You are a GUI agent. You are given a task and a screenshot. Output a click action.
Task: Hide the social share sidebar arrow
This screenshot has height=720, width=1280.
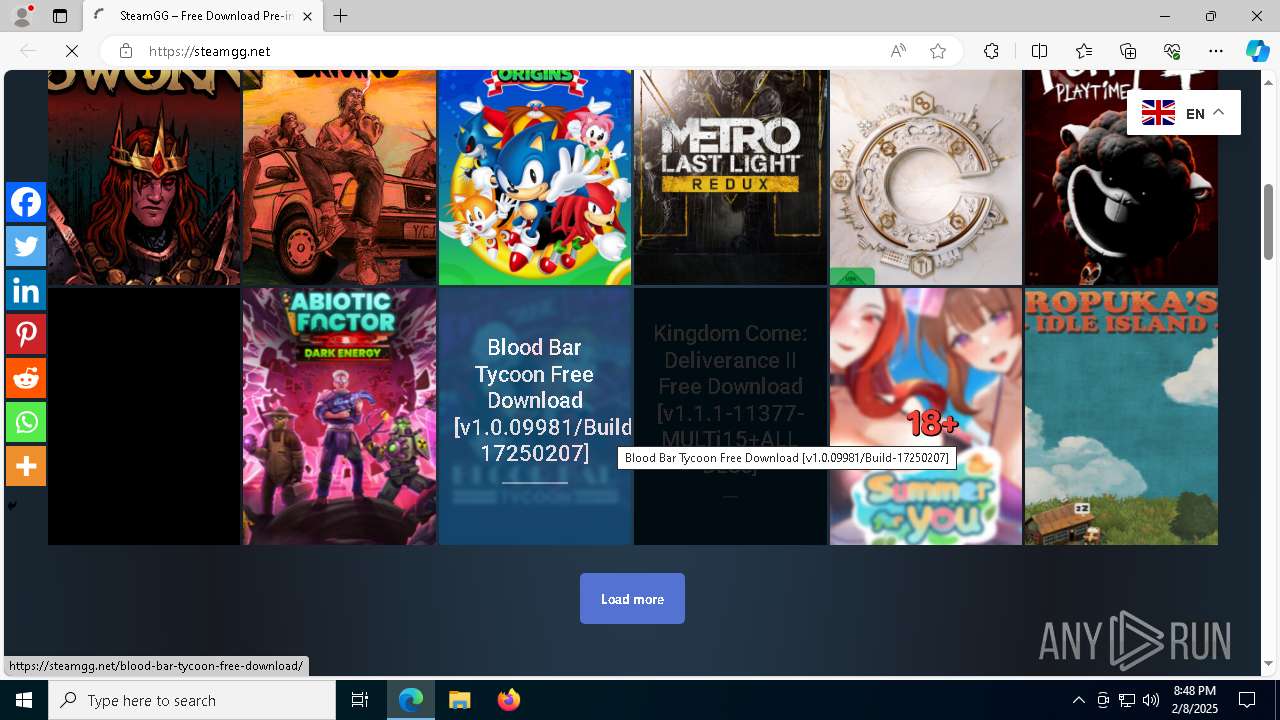pyautogui.click(x=12, y=506)
